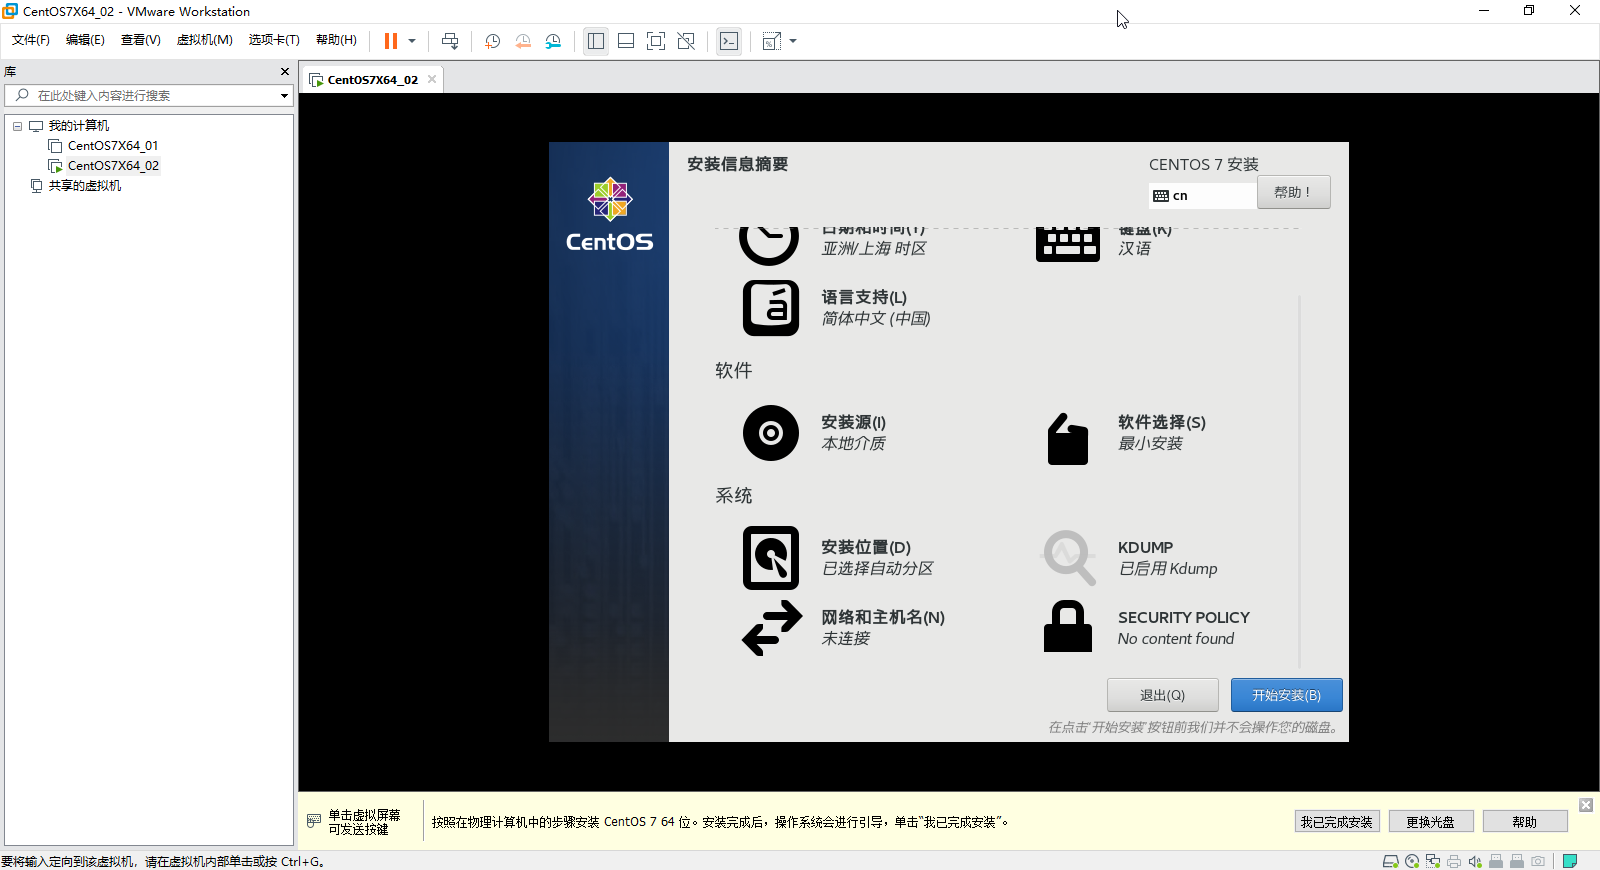Open 安装源(I) disc icon
This screenshot has width=1600, height=870.
click(x=771, y=433)
